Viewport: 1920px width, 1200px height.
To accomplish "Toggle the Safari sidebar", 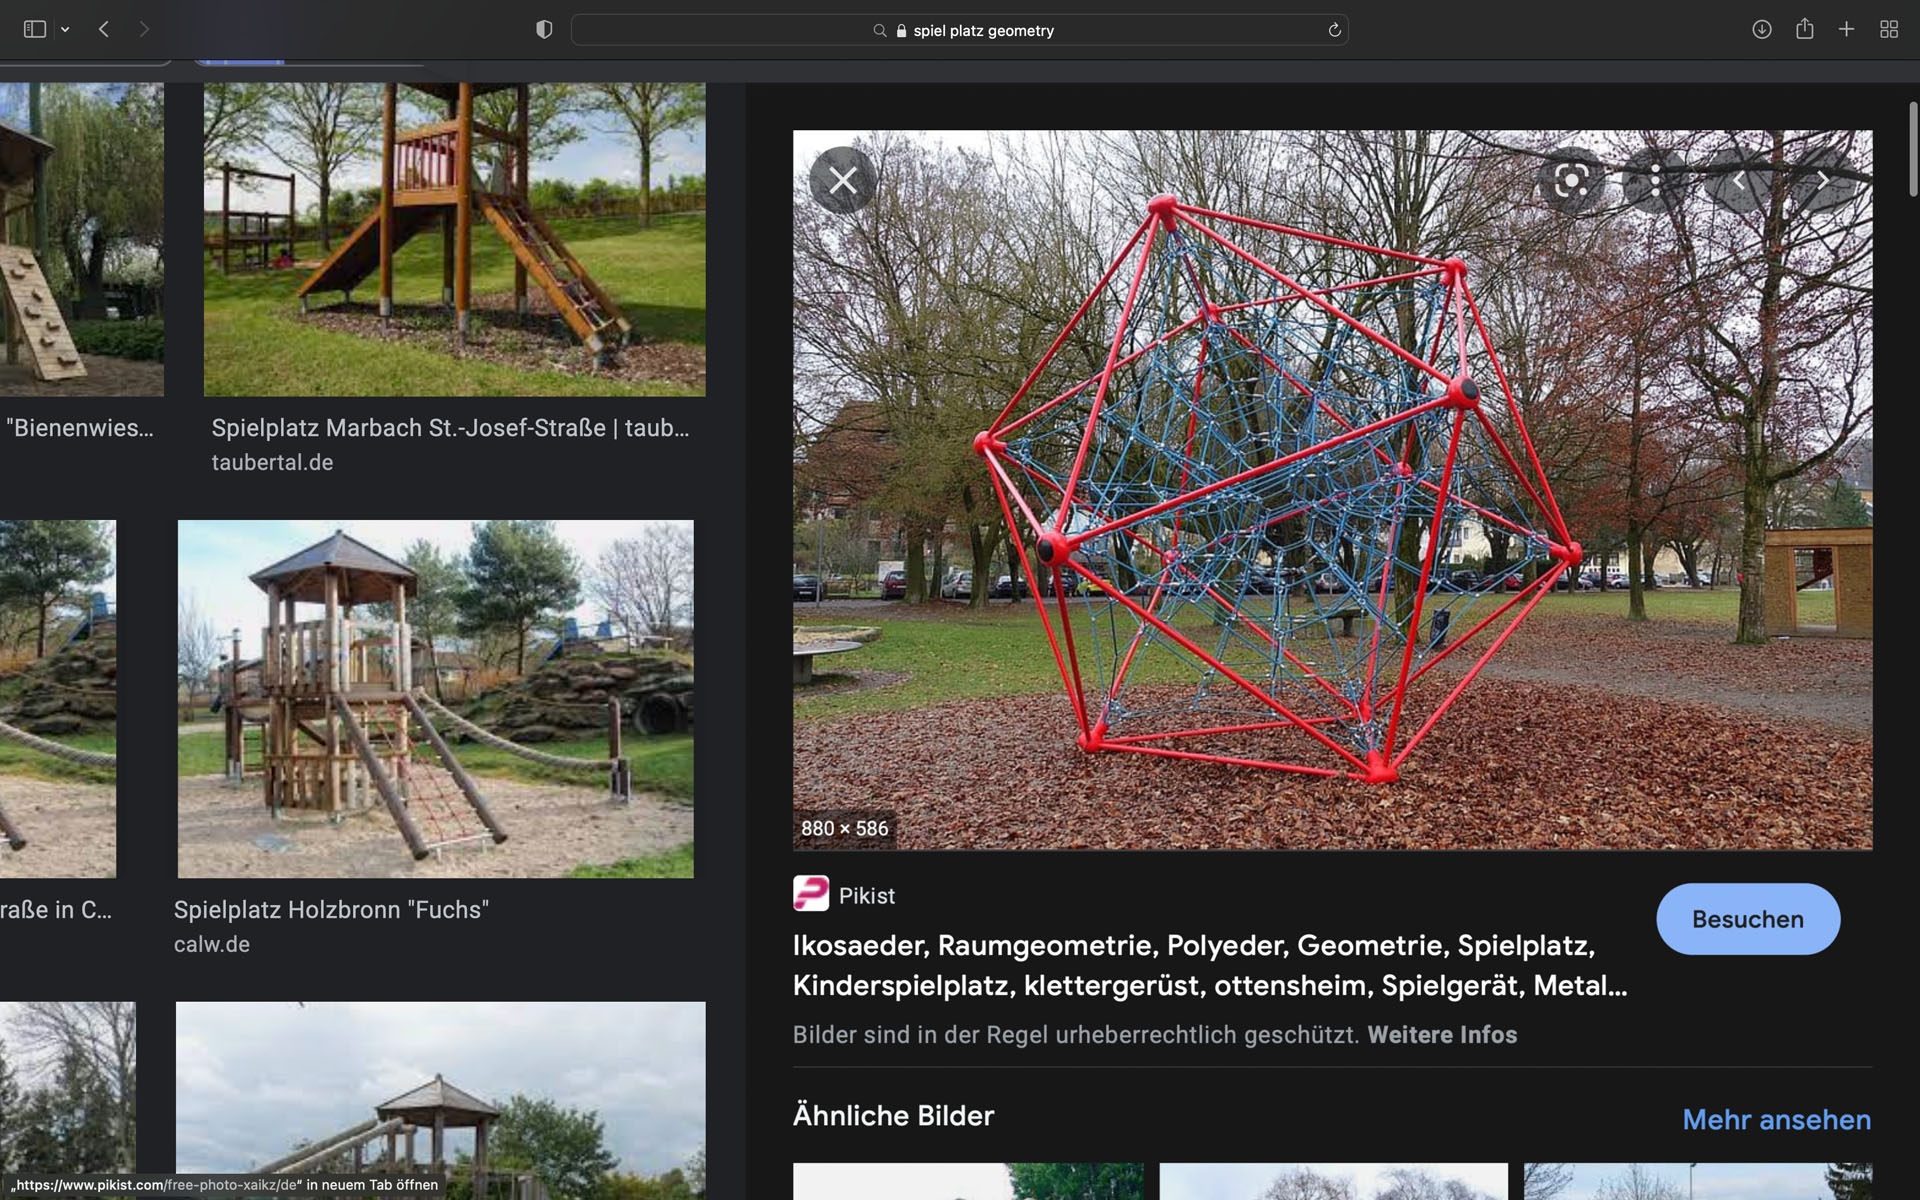I will pyautogui.click(x=35, y=30).
